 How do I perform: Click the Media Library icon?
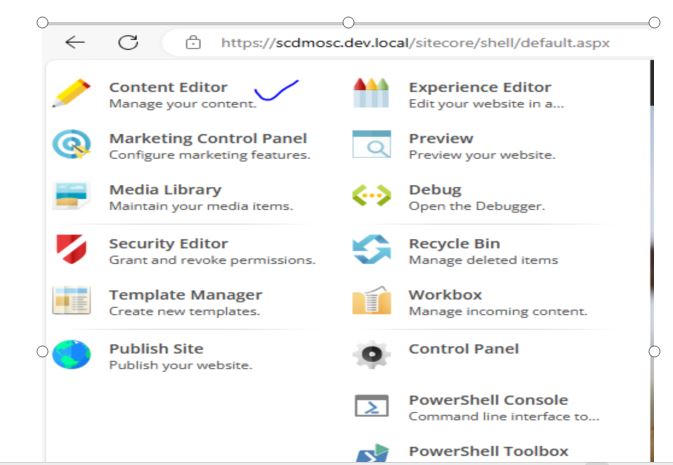point(71,196)
